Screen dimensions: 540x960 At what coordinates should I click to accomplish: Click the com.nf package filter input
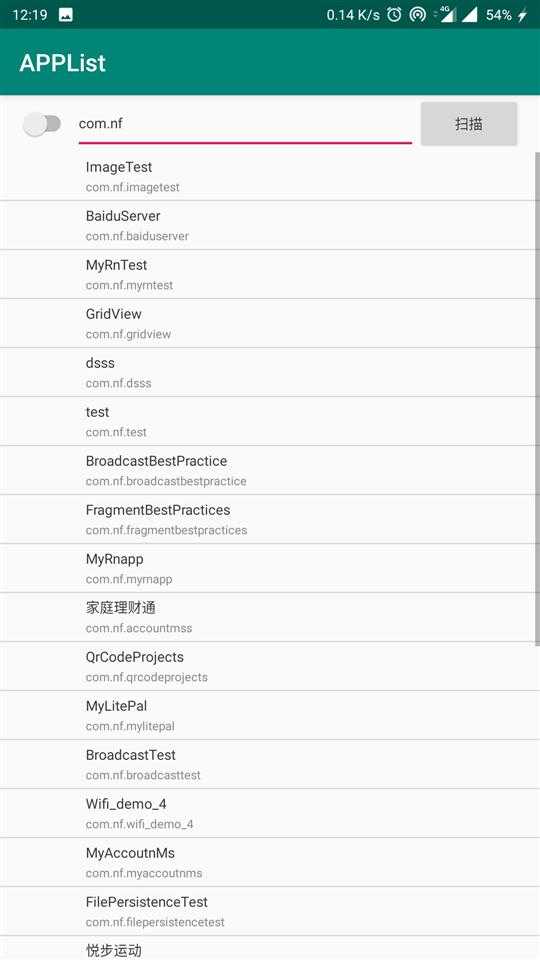[x=245, y=124]
